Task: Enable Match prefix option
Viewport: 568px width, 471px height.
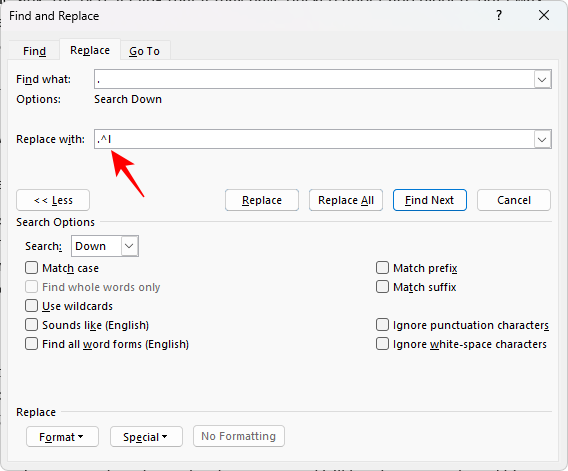Action: coord(382,268)
